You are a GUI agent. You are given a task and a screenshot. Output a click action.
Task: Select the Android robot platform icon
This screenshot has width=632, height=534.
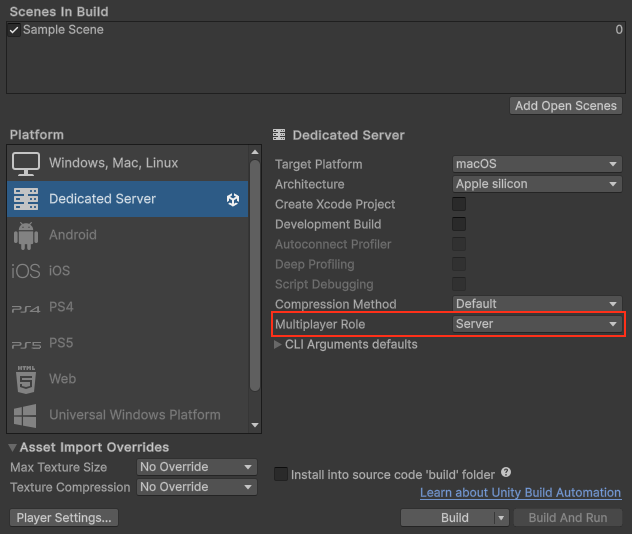click(x=26, y=235)
